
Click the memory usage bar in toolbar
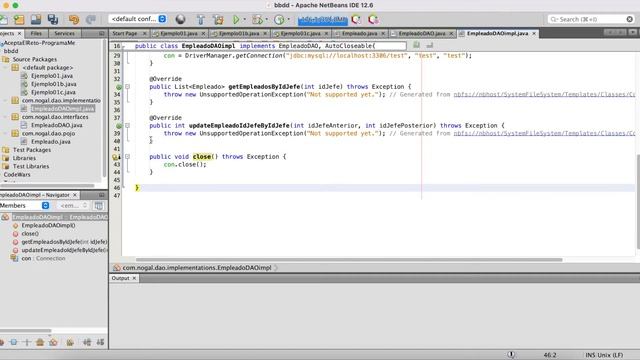(x=322, y=19)
